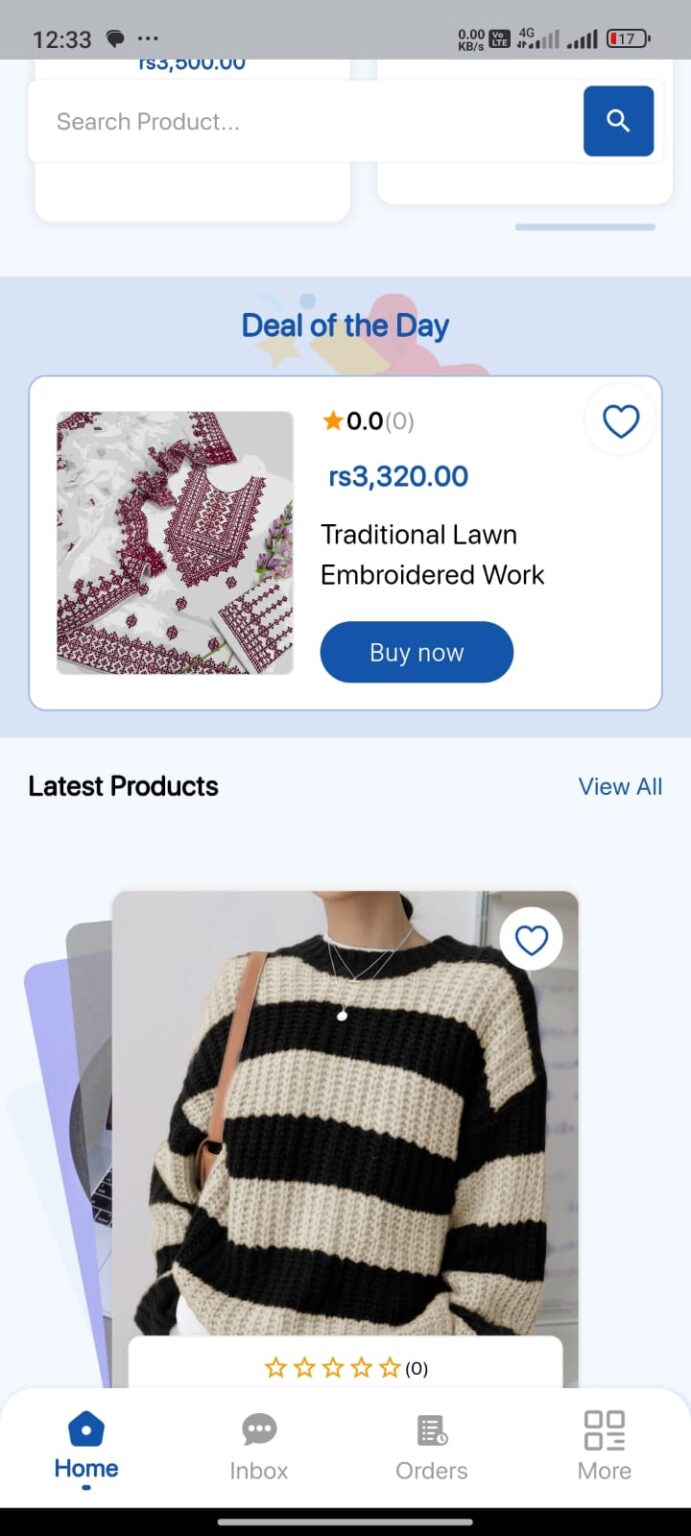The image size is (691, 1536).
Task: Open View All latest products
Action: tap(620, 787)
